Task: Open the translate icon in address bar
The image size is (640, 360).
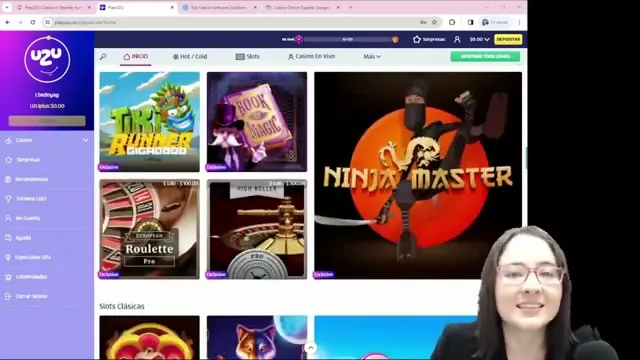Action: click(423, 22)
